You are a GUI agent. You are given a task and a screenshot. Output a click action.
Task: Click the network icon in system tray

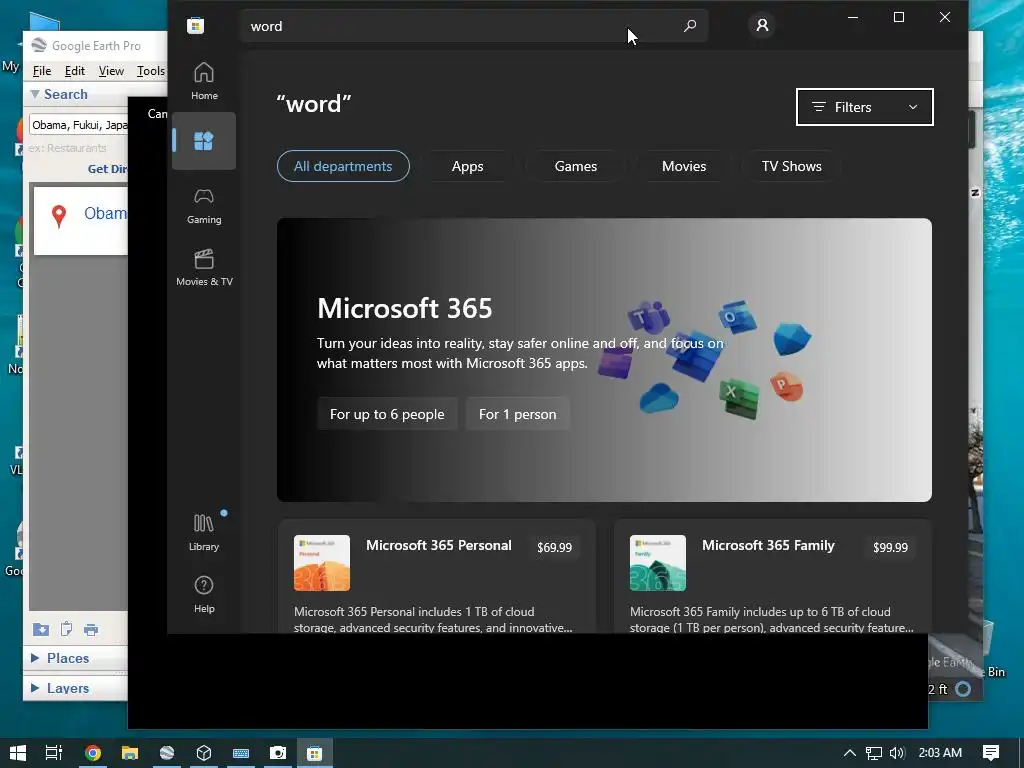(x=874, y=753)
